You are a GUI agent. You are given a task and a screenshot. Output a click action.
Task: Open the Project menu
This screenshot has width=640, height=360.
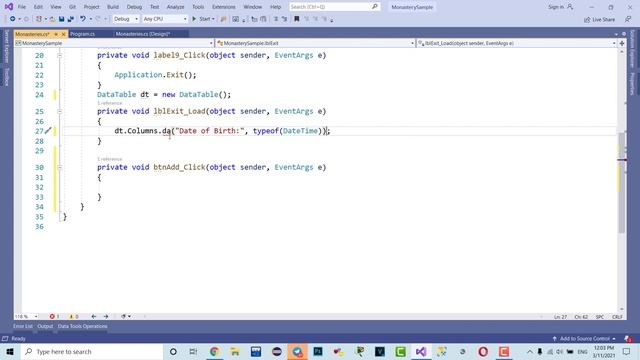point(91,7)
